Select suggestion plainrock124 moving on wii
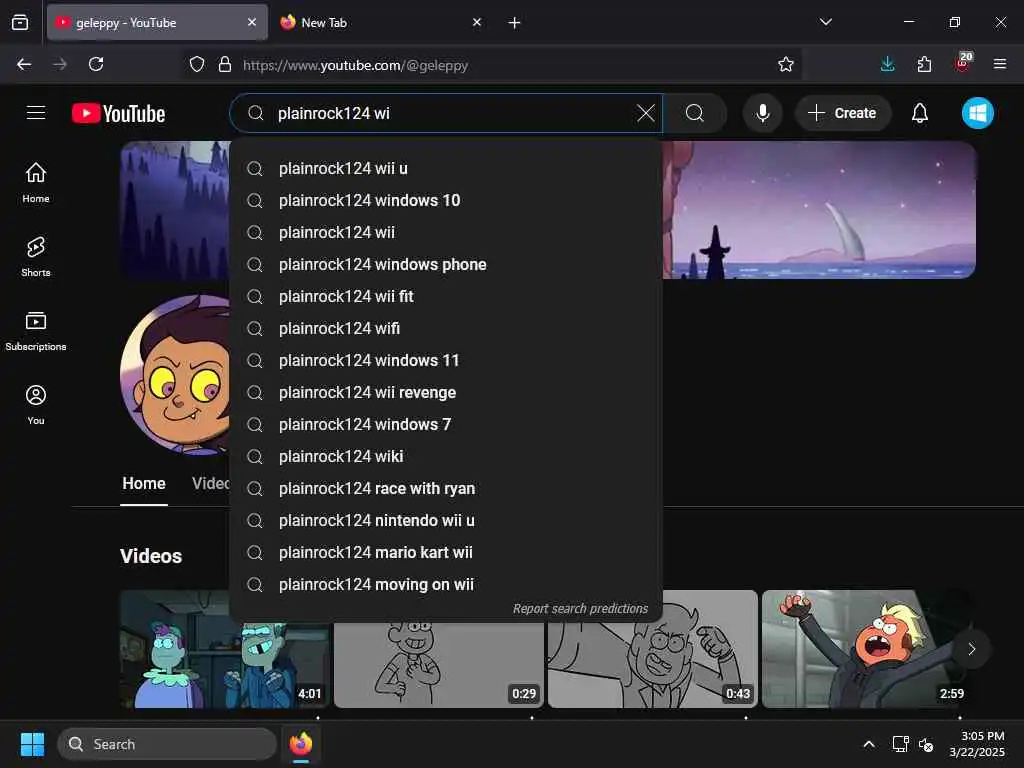 446,584
